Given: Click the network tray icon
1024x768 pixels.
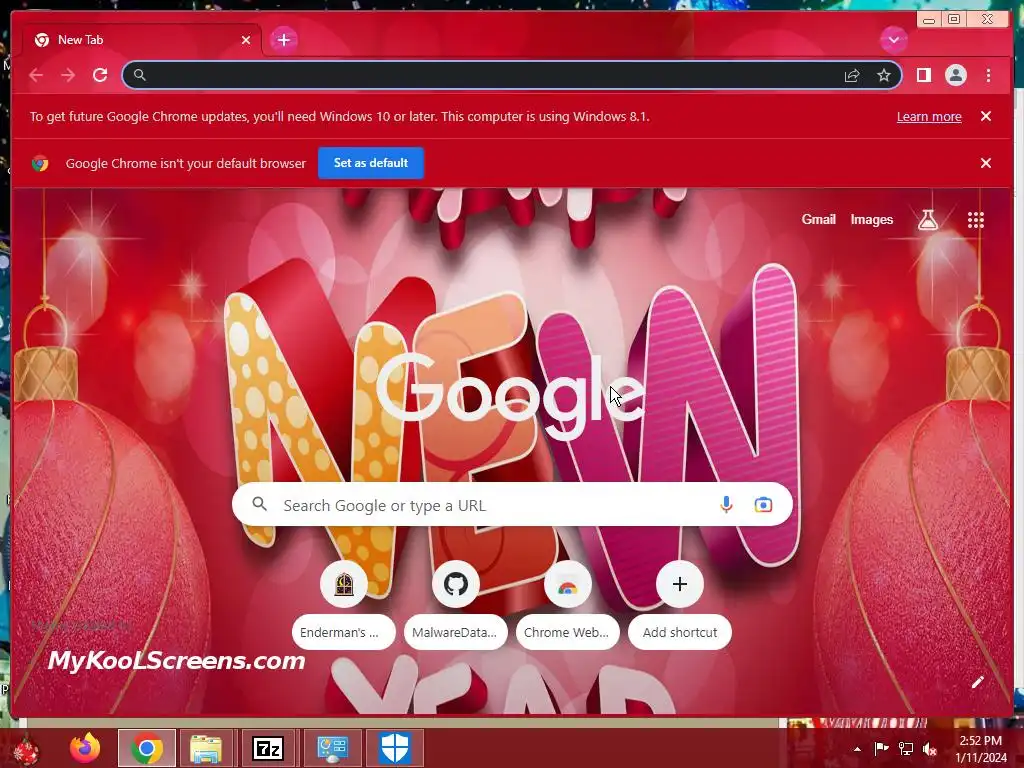Looking at the screenshot, I should click(x=906, y=748).
